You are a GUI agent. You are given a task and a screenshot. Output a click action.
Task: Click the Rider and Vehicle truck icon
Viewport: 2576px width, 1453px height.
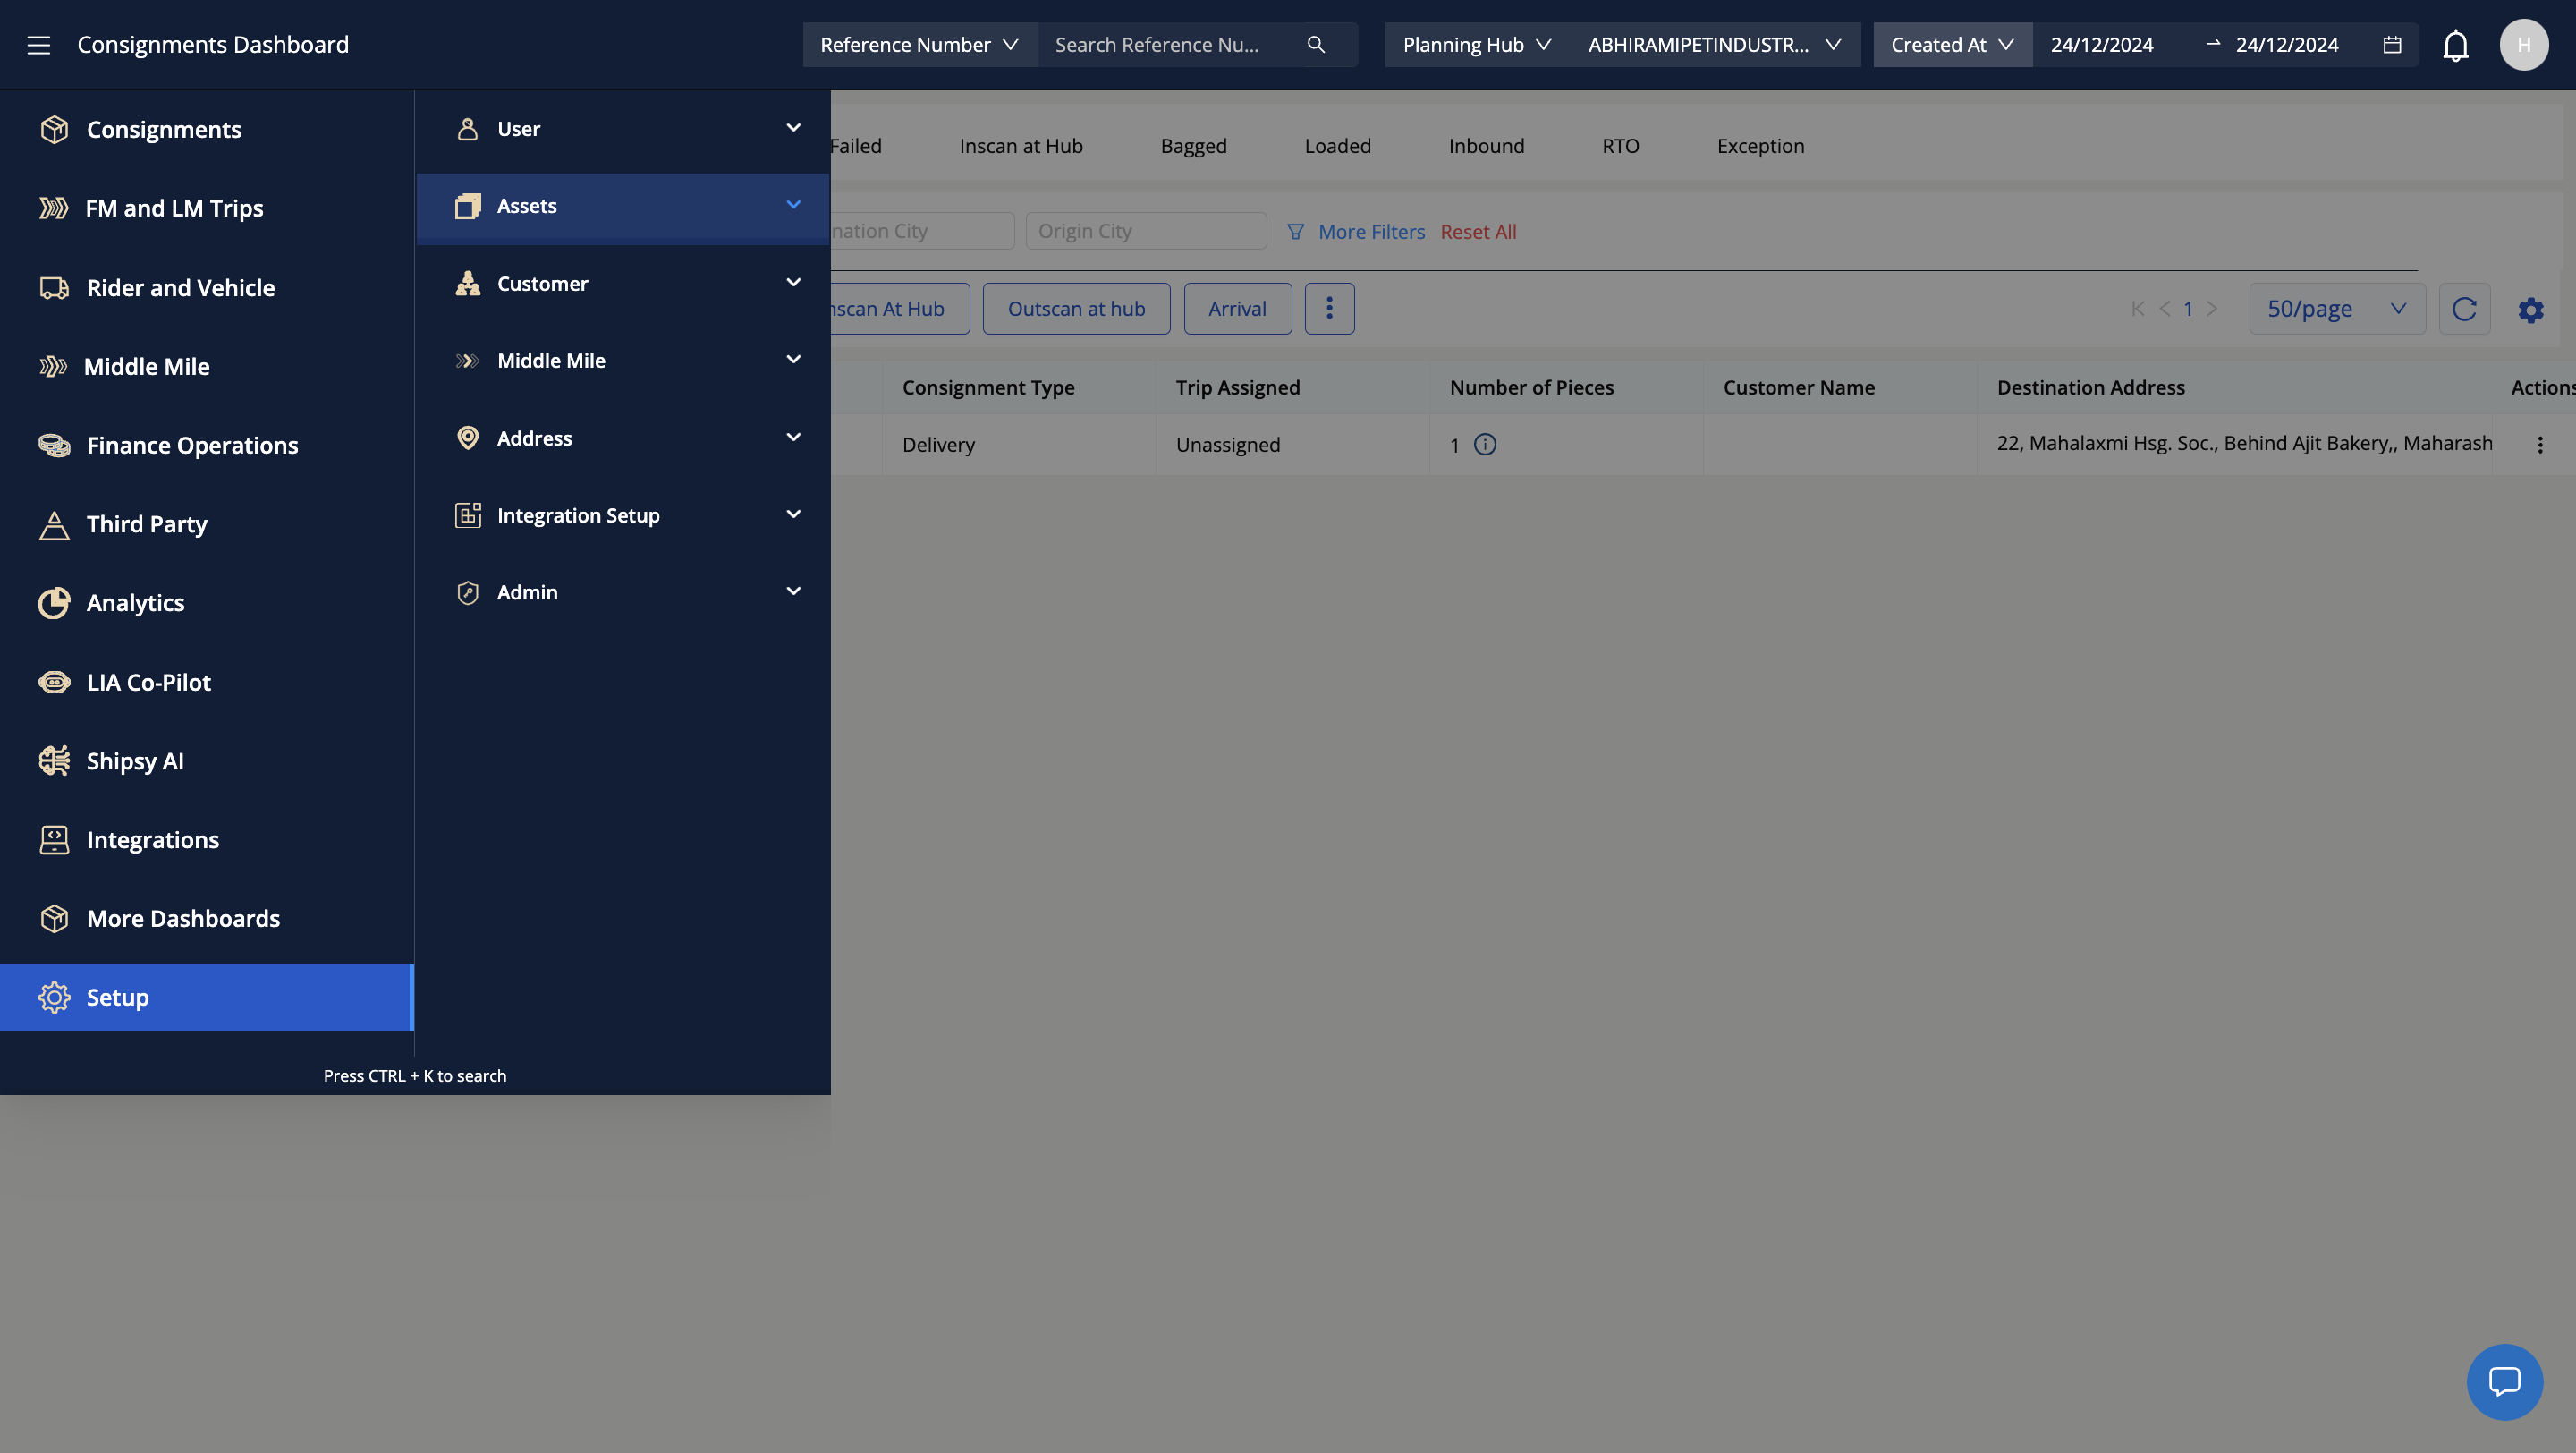54,288
